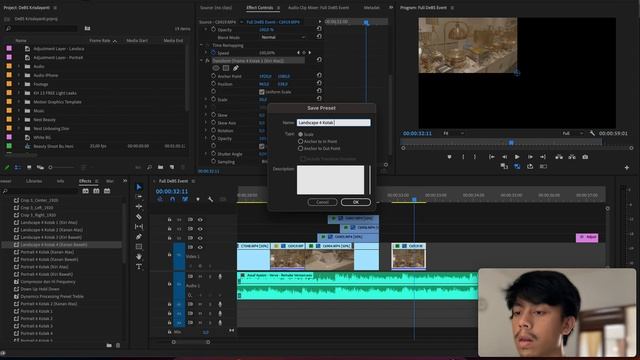The image size is (640, 360).
Task: Open overflow panel tabs chevron near Effects
Action: 125,181
